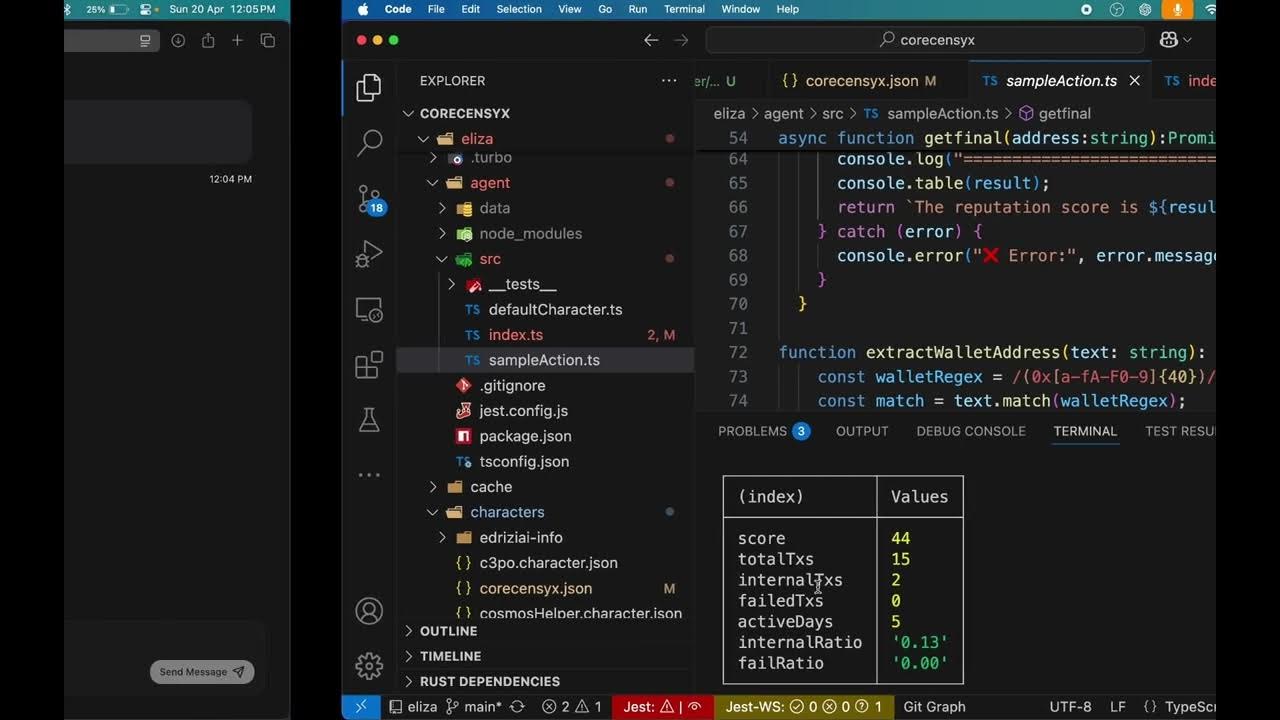Click the corecensyx search bar at top
This screenshot has height=720, width=1280.
point(925,39)
